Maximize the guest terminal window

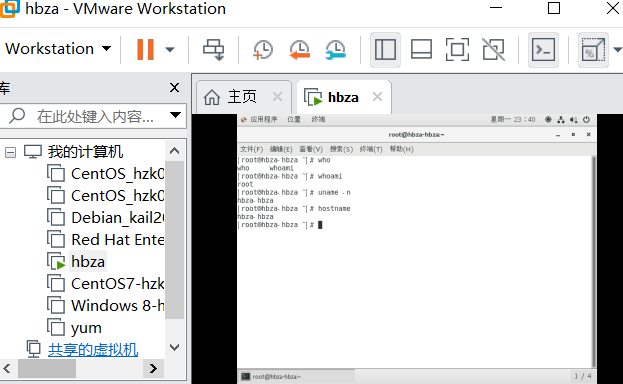[x=573, y=135]
